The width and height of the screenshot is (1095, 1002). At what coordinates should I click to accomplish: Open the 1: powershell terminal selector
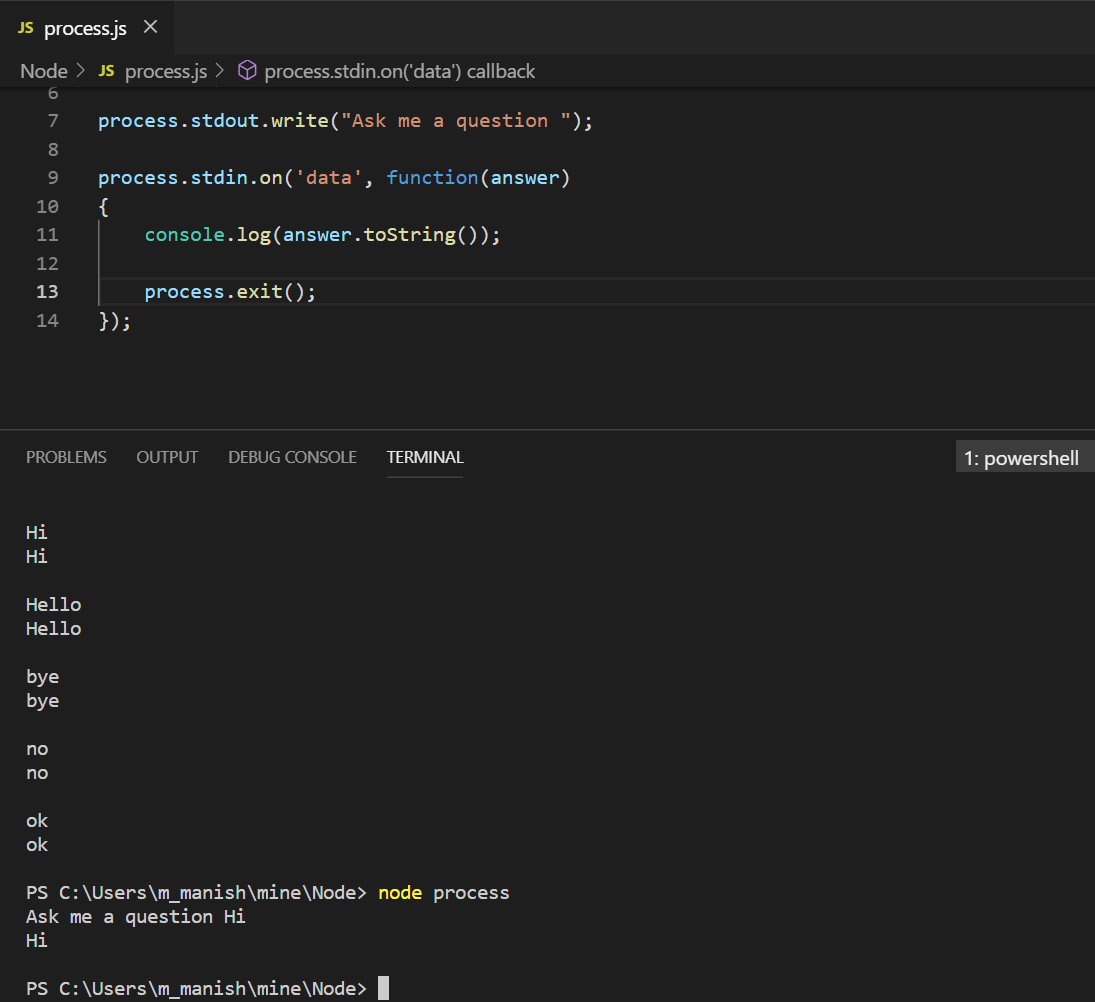(x=1023, y=456)
